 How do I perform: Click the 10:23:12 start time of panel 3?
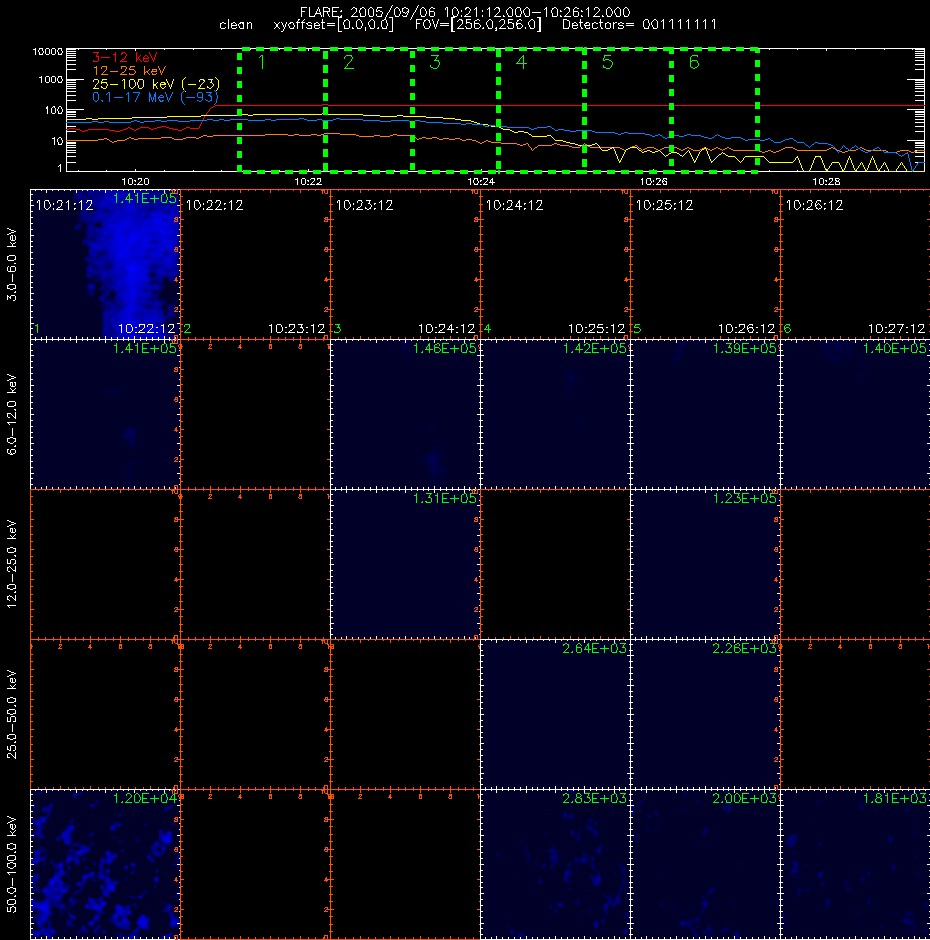[365, 206]
